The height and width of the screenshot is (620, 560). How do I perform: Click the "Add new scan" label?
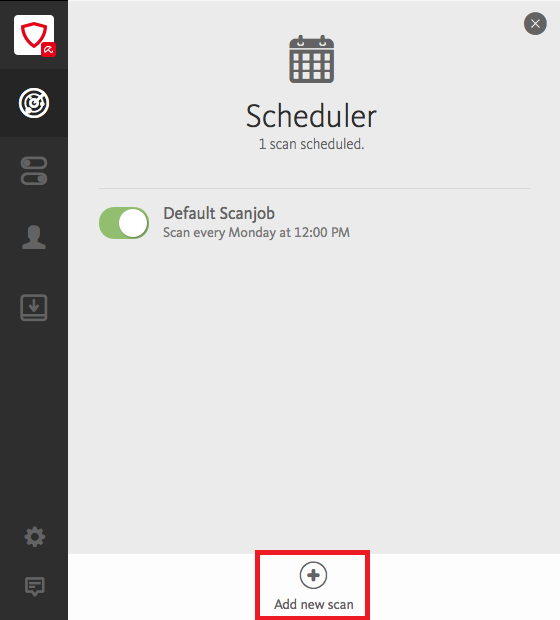click(314, 605)
